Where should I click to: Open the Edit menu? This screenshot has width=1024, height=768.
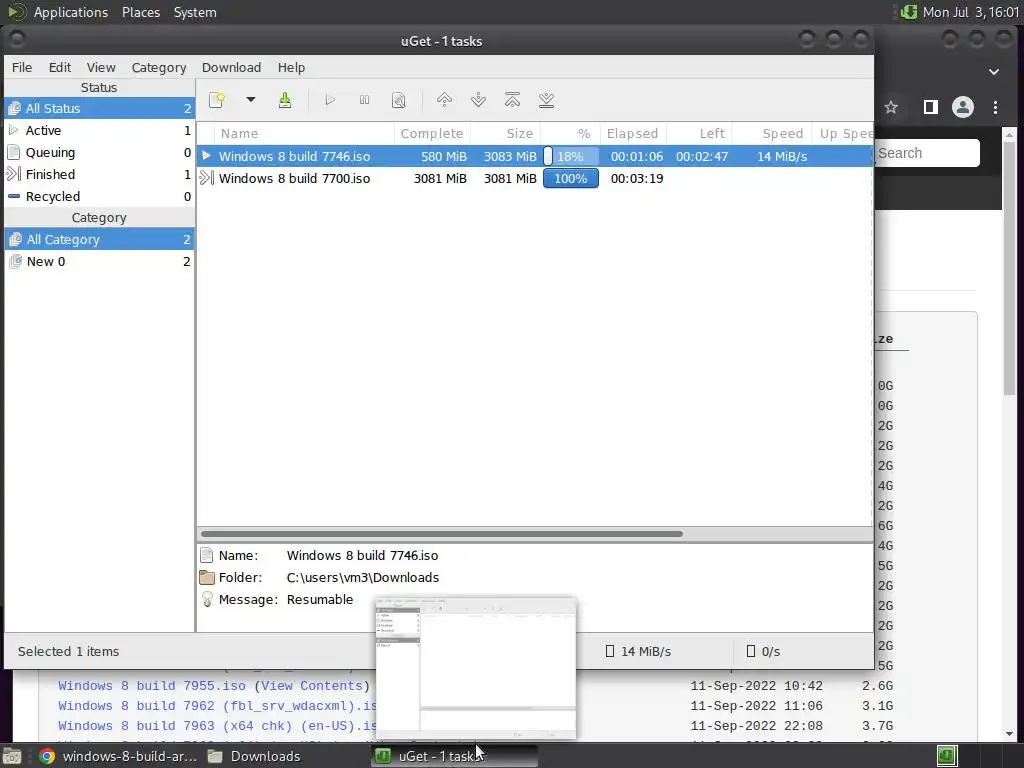(59, 67)
